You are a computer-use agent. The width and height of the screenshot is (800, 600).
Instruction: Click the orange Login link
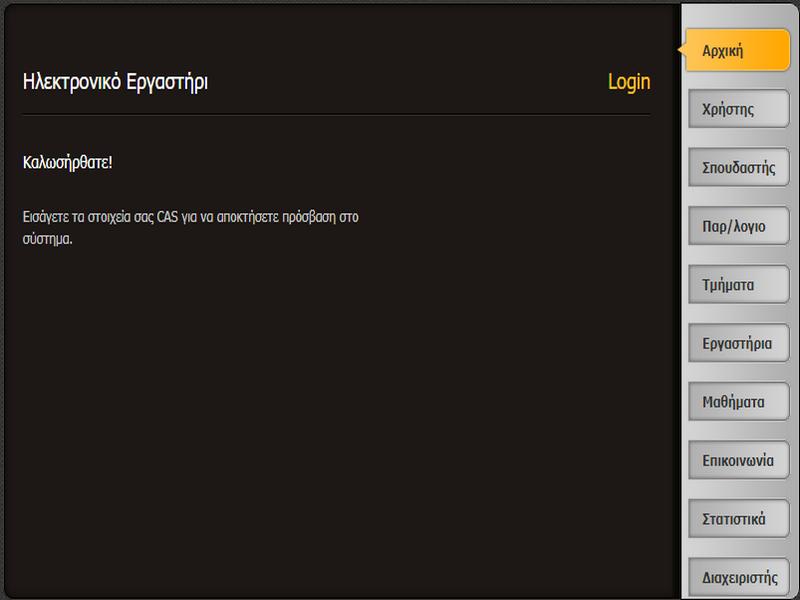pyautogui.click(x=628, y=82)
